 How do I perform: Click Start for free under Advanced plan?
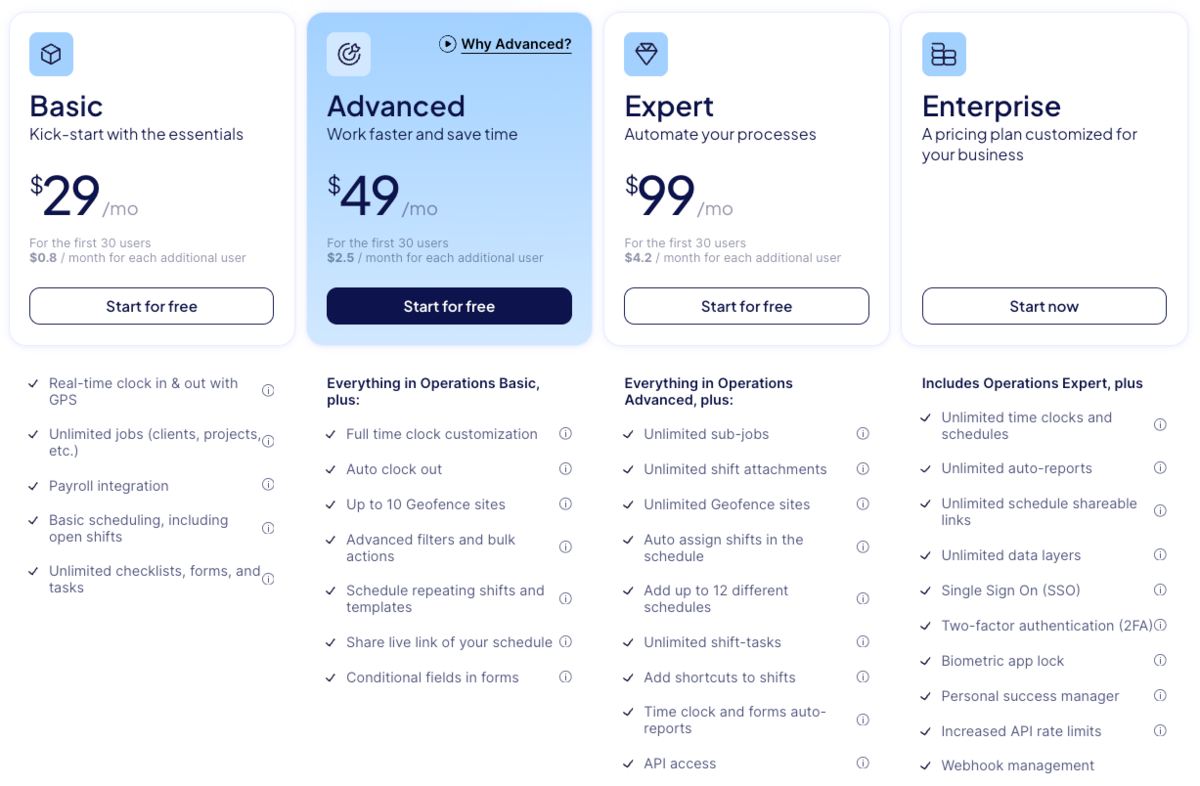448,306
